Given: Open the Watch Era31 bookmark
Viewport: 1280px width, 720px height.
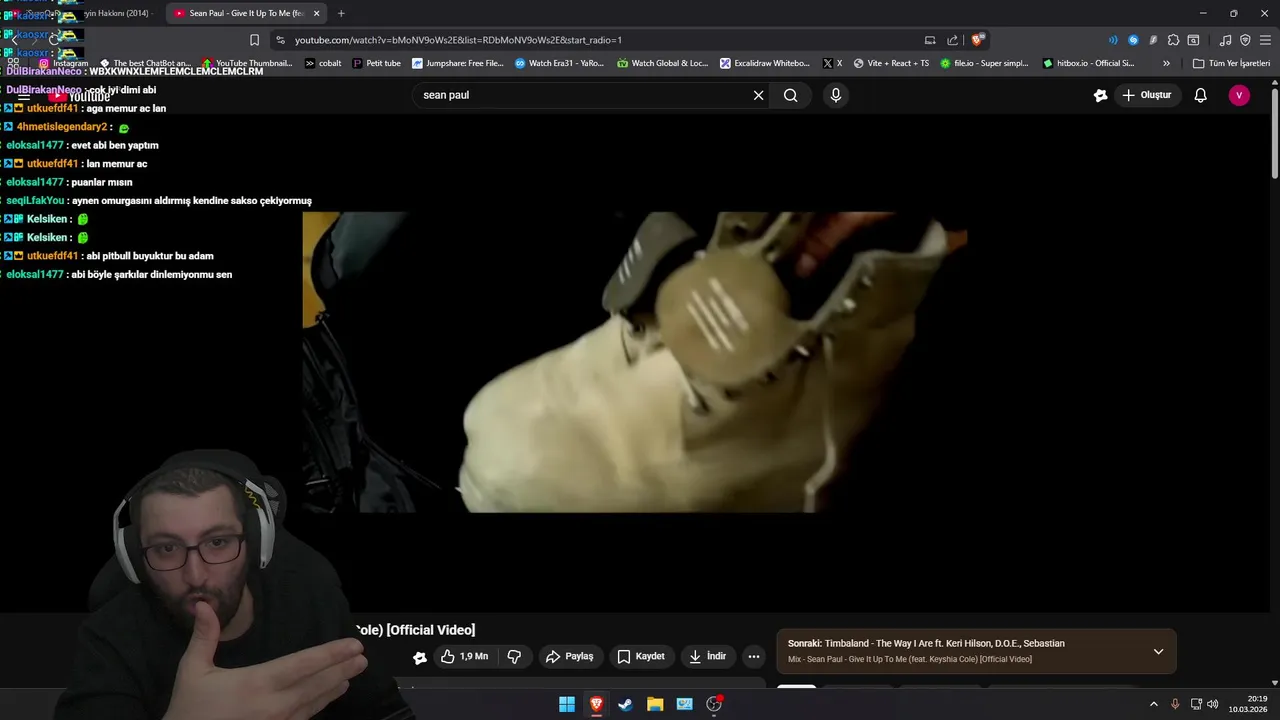Looking at the screenshot, I should 559,63.
